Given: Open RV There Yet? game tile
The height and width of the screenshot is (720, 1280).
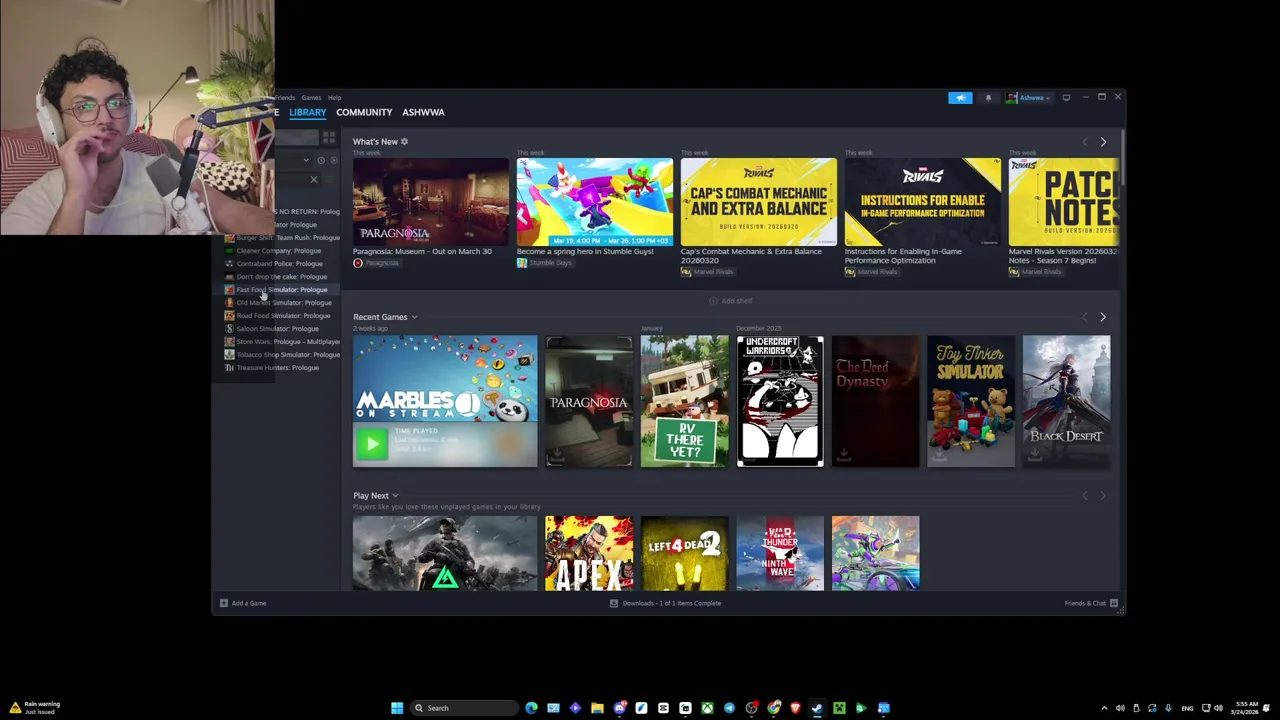Looking at the screenshot, I should pyautogui.click(x=684, y=402).
